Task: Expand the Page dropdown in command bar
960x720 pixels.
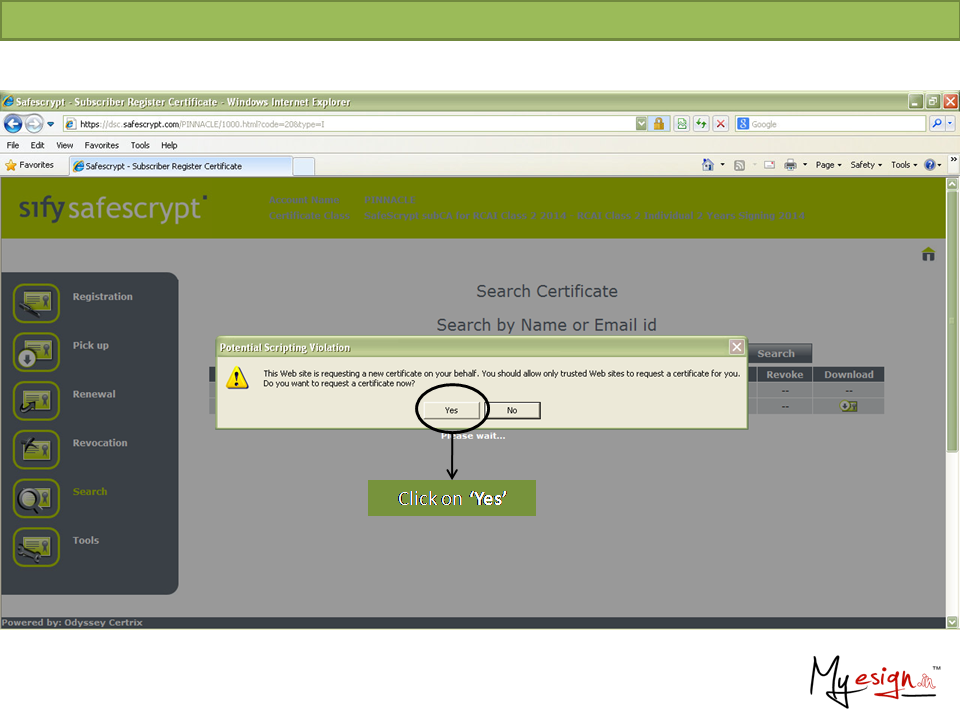Action: [x=828, y=165]
